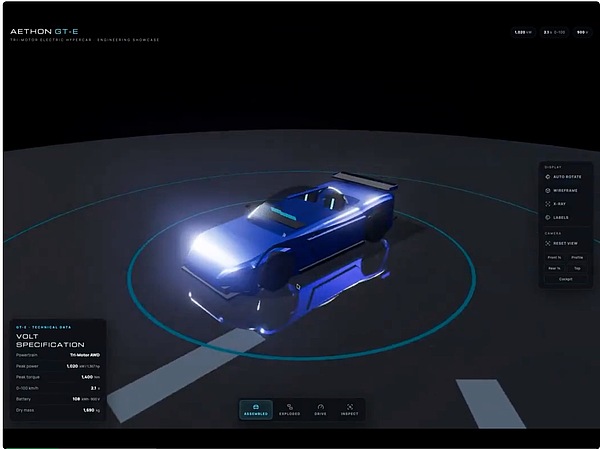Image resolution: width=600 pixels, height=449 pixels.
Task: Click the 900 V stat pill
Action: (582, 33)
